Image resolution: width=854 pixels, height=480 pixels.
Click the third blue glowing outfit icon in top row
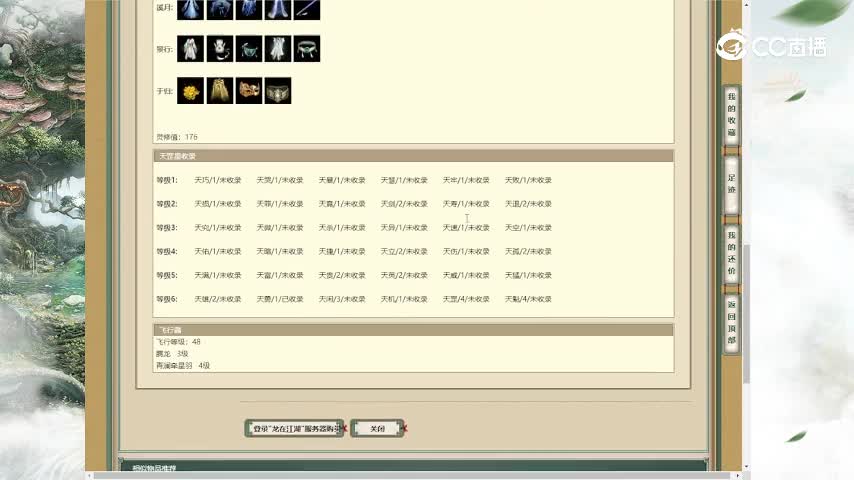tap(249, 9)
